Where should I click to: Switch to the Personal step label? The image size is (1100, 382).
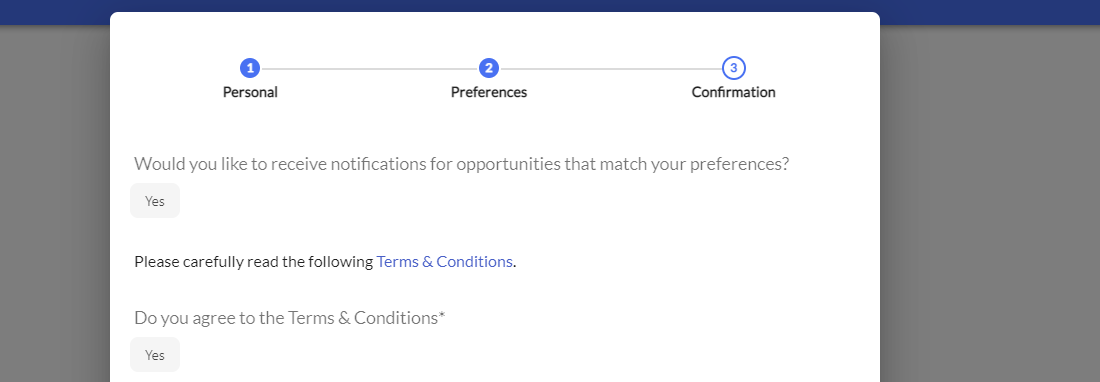[x=250, y=92]
